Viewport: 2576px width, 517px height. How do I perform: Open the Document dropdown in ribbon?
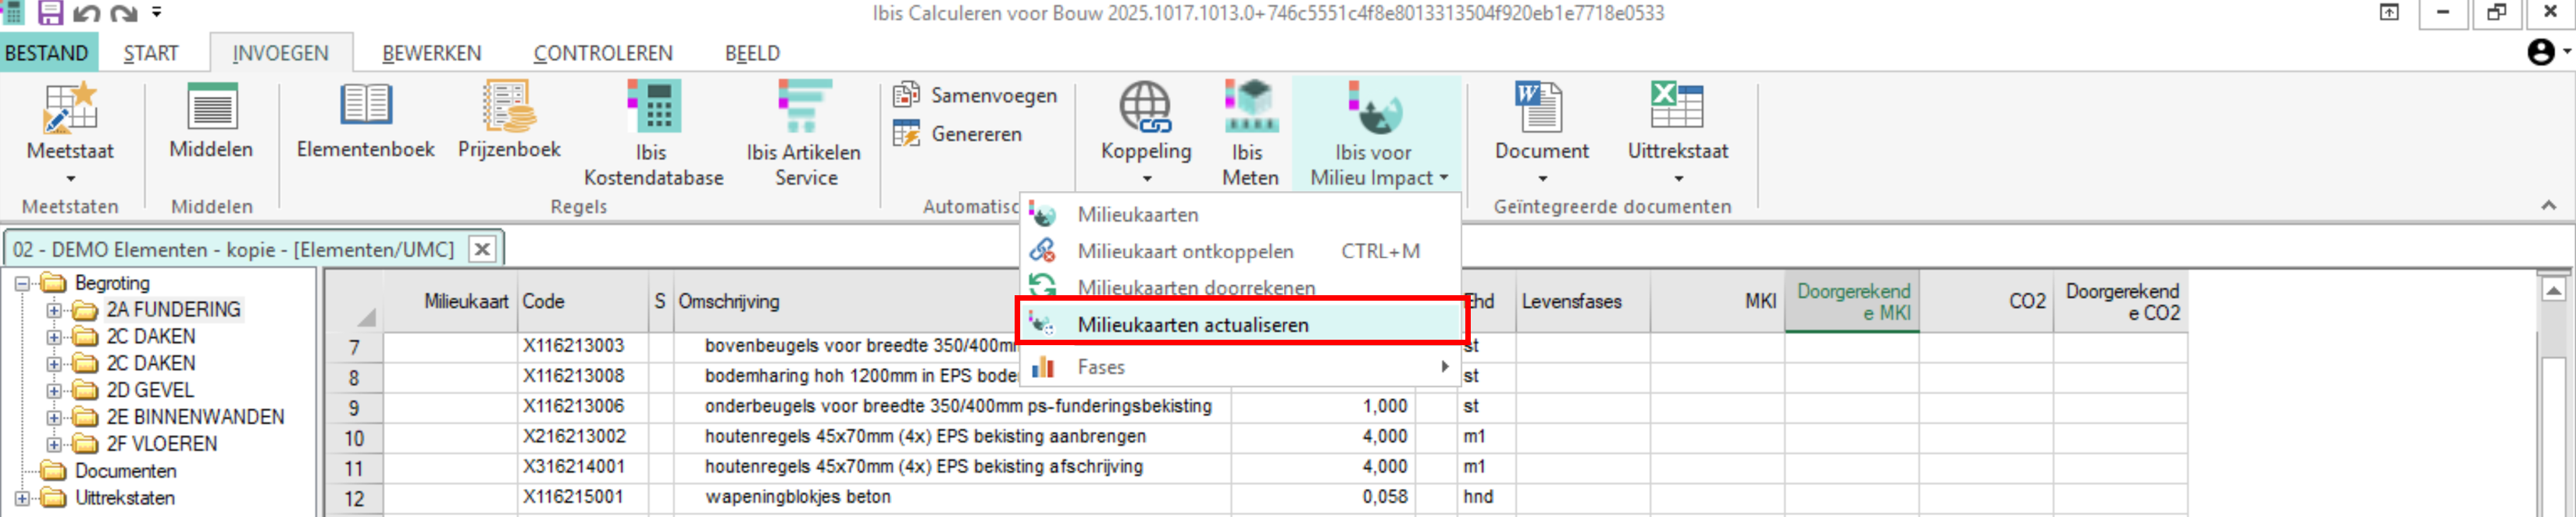1541,178
